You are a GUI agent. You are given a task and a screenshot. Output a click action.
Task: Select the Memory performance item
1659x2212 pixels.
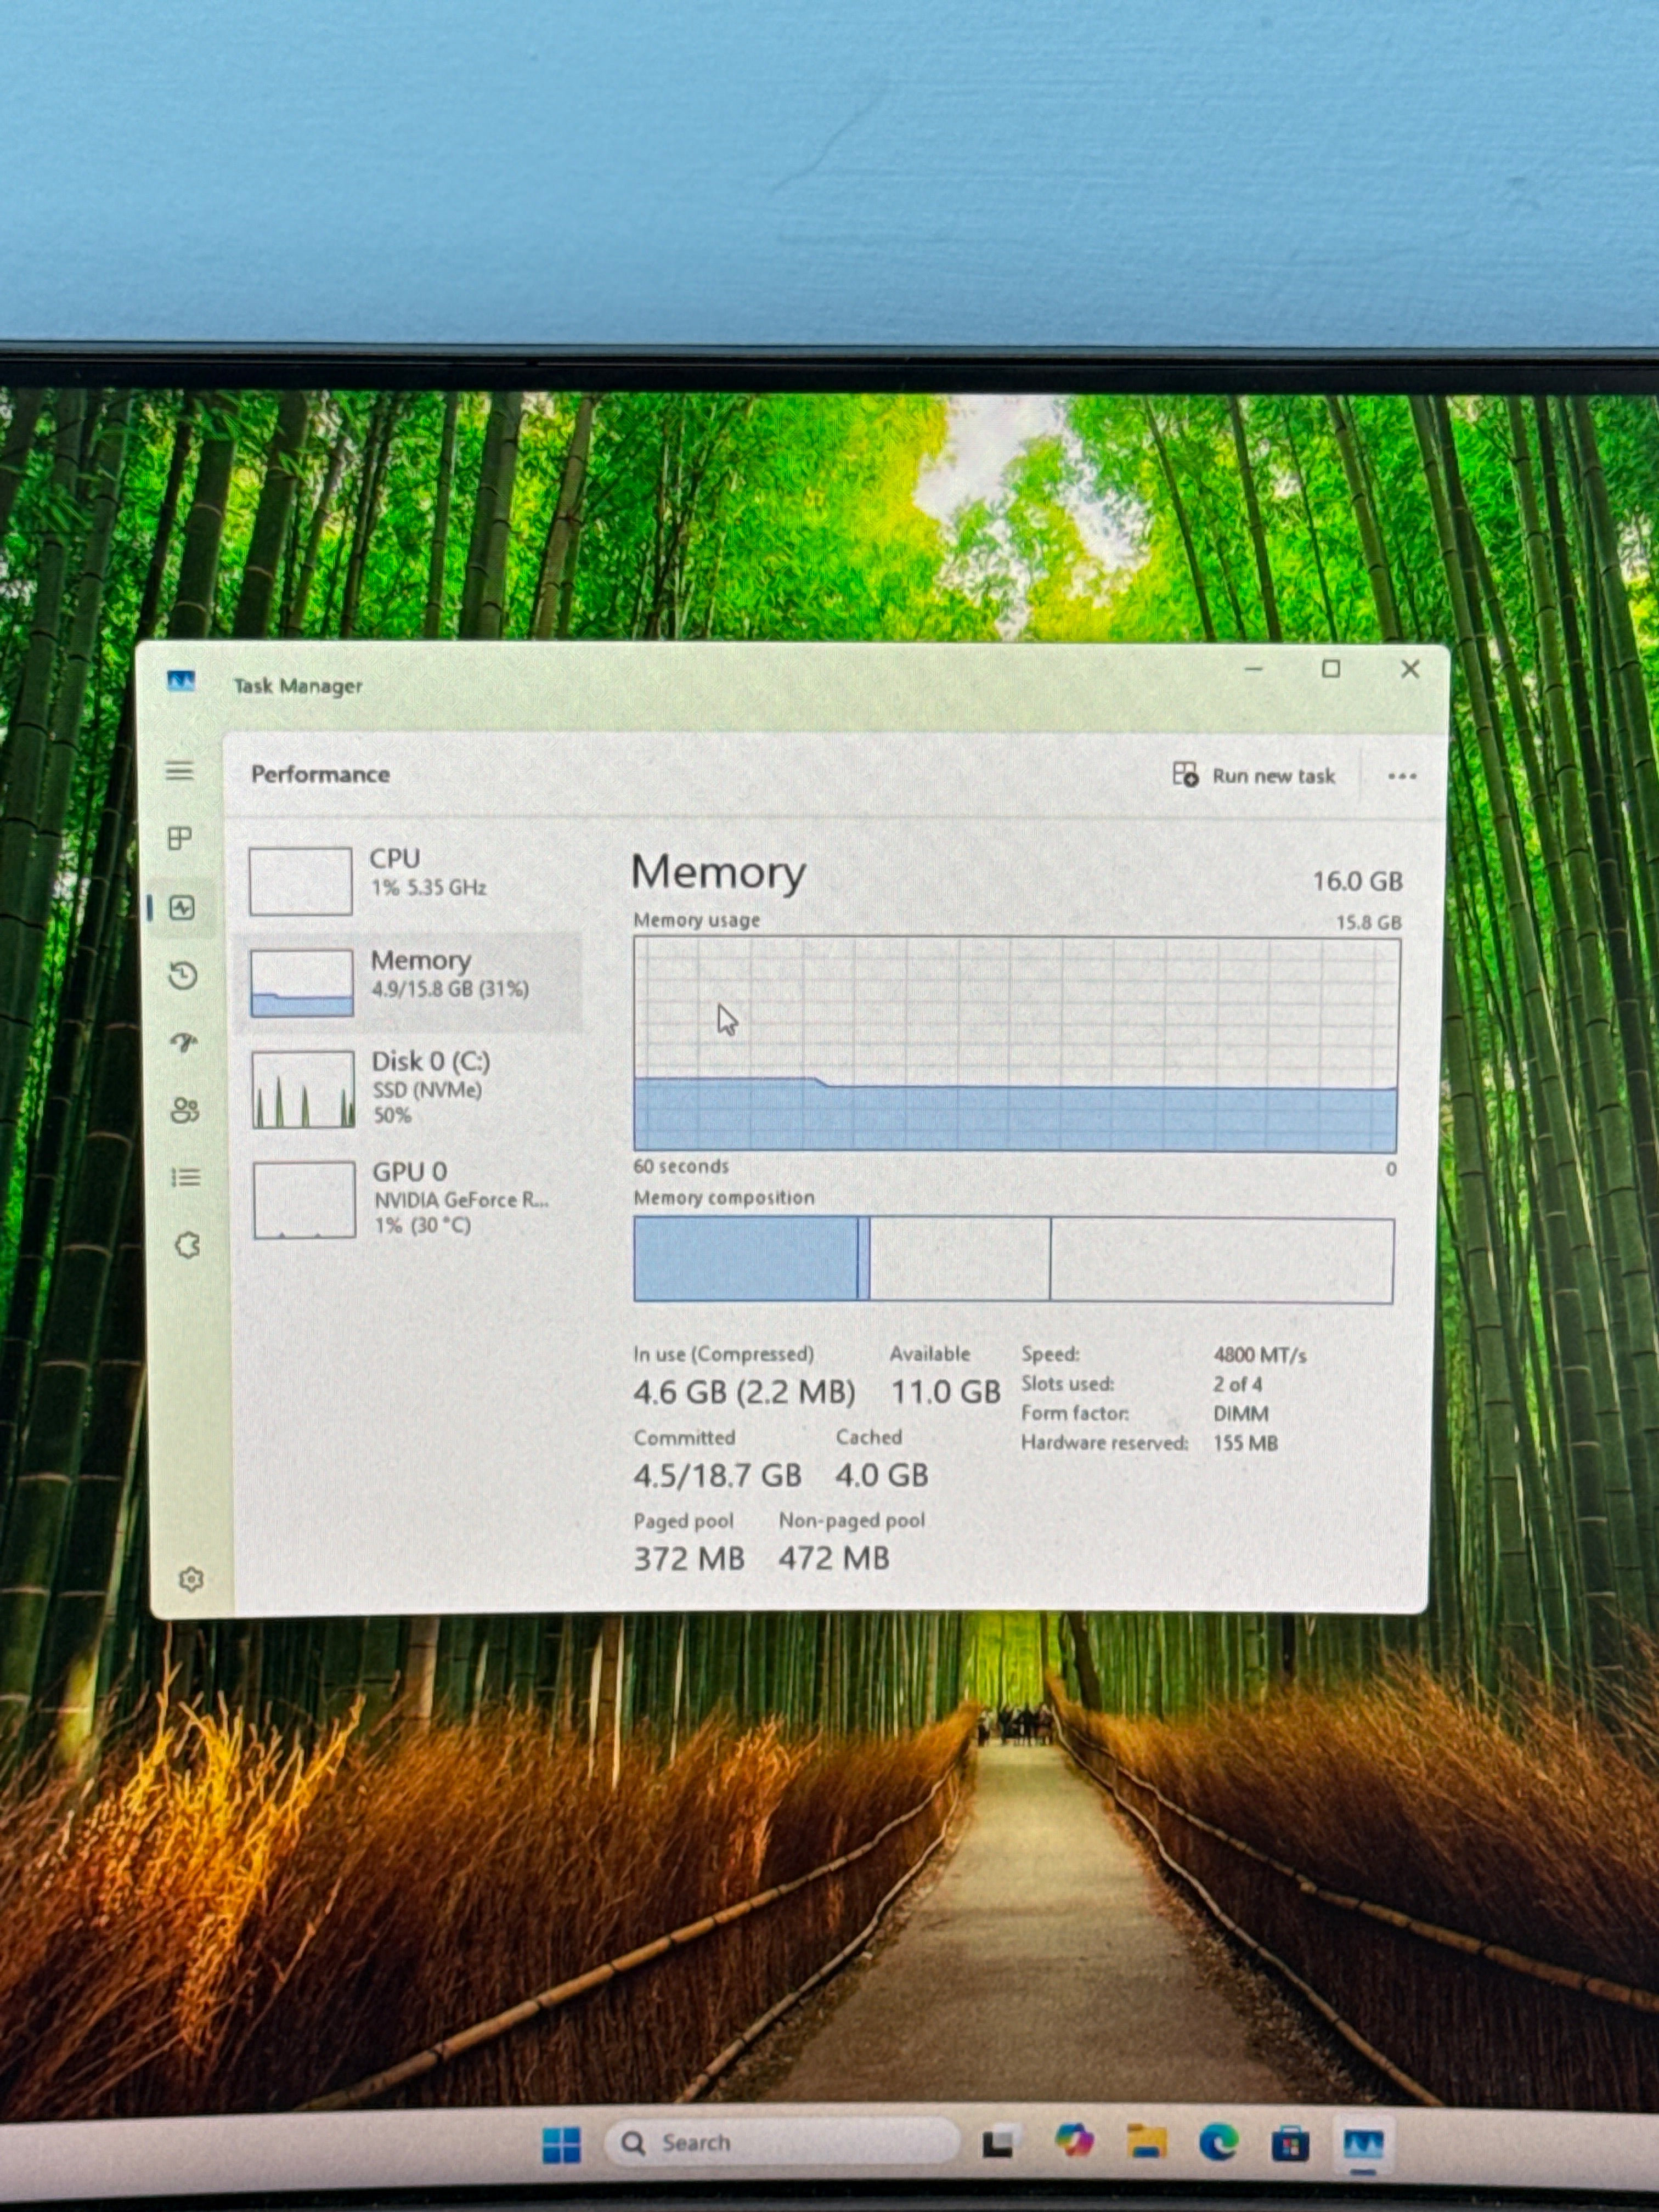pos(408,983)
